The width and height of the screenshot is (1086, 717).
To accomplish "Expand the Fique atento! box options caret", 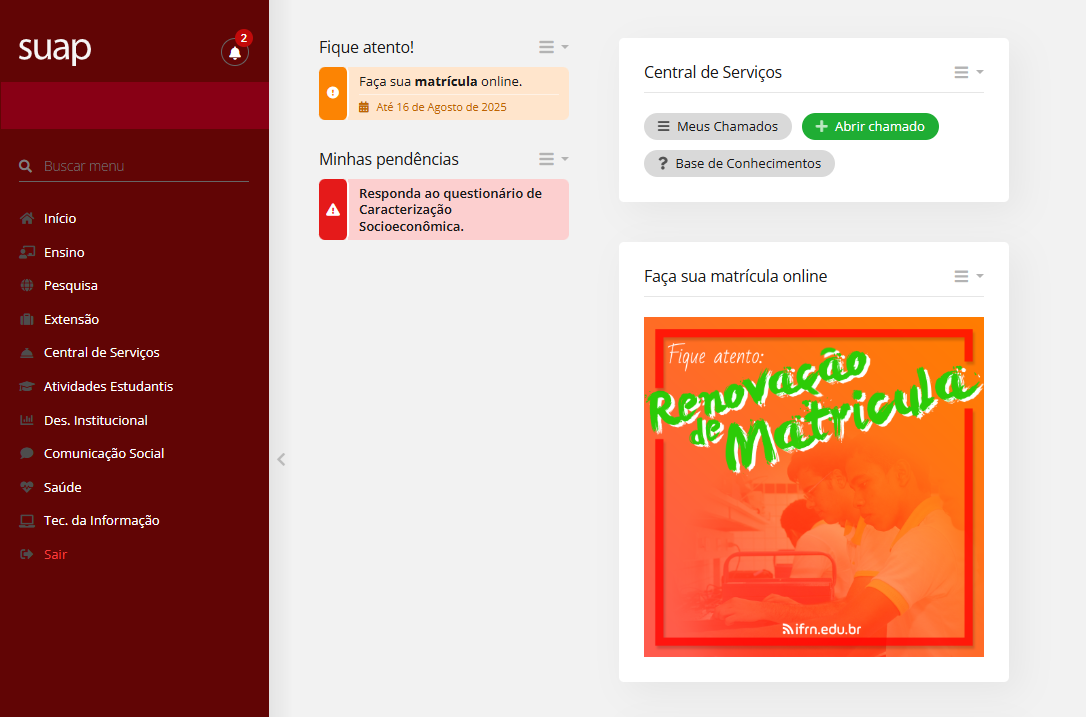I will click(x=565, y=47).
